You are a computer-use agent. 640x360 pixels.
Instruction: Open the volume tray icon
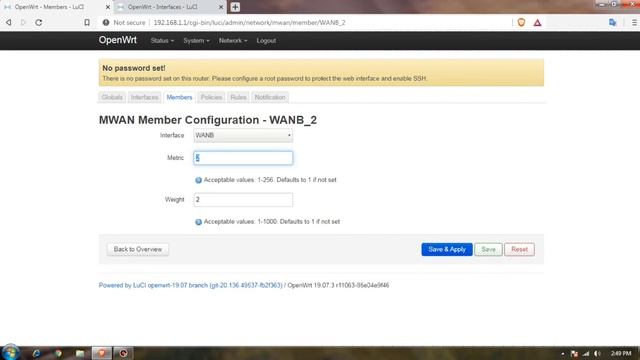(597, 353)
